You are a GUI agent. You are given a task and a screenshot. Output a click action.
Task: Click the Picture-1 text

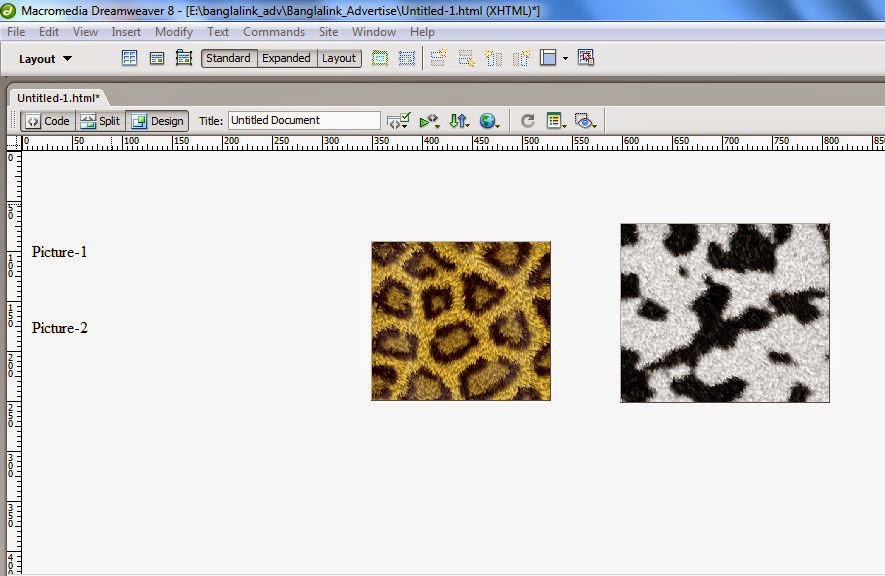[x=60, y=252]
